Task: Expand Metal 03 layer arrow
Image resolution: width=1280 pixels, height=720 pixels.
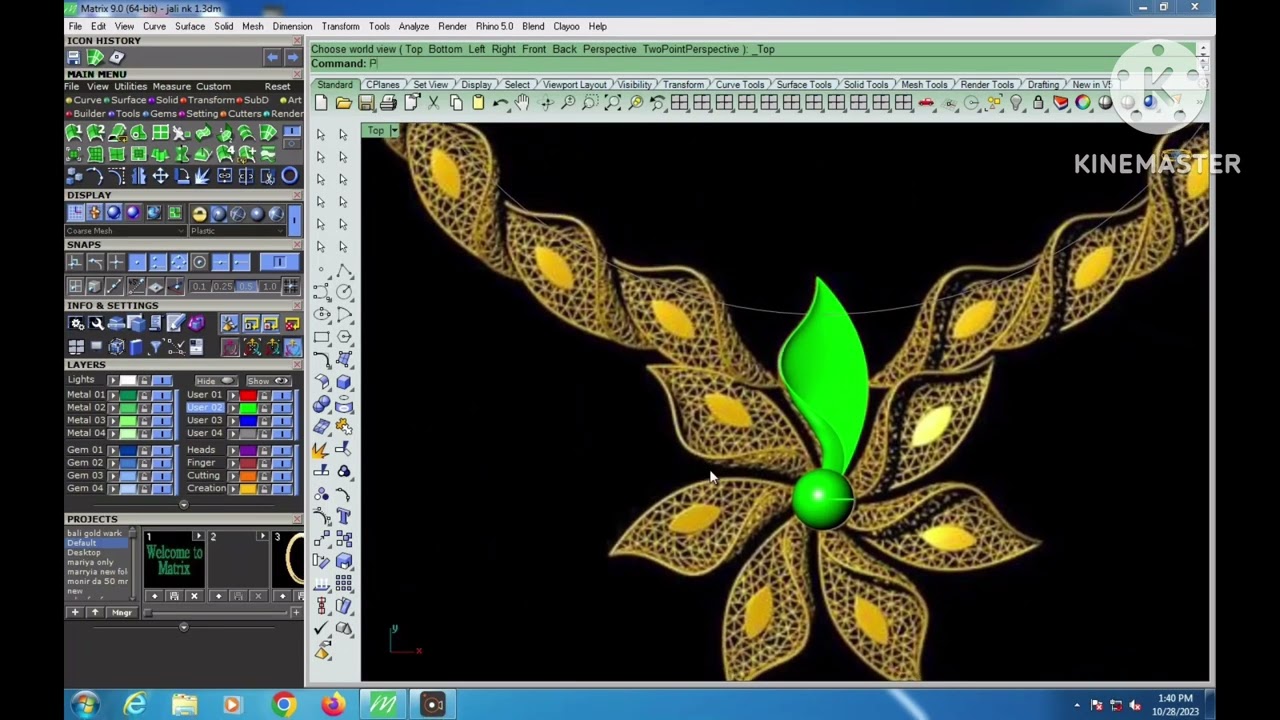Action: point(112,421)
